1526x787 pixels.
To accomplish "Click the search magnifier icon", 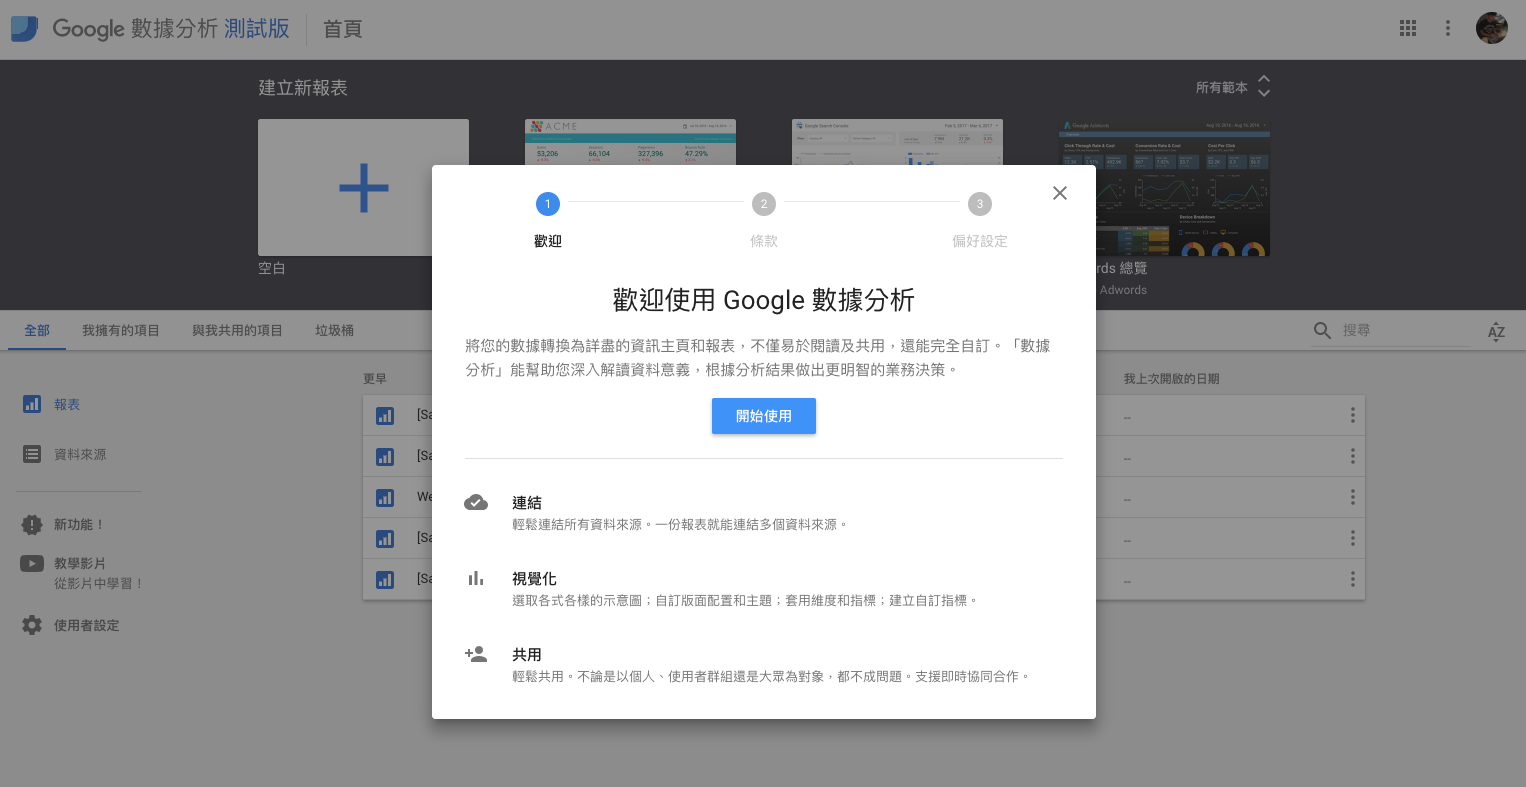I will tap(1322, 330).
